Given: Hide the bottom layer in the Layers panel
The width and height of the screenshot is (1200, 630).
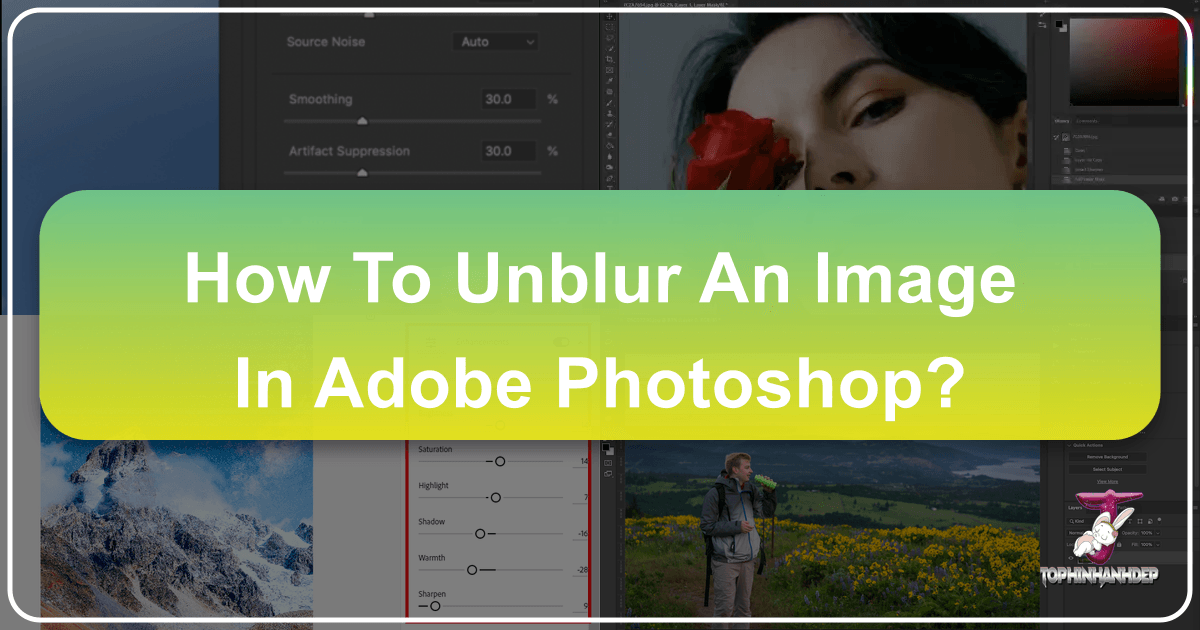Looking at the screenshot, I should pyautogui.click(x=1070, y=558).
